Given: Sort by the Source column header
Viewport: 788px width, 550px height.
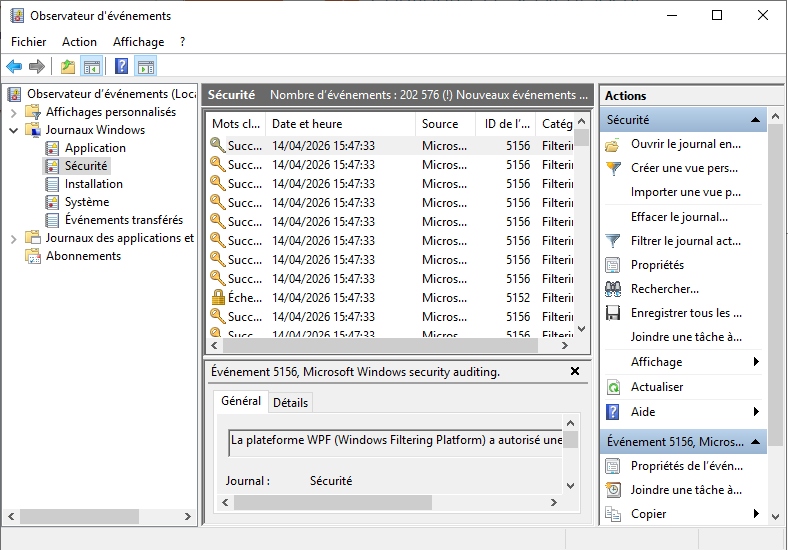Looking at the screenshot, I should 445,124.
